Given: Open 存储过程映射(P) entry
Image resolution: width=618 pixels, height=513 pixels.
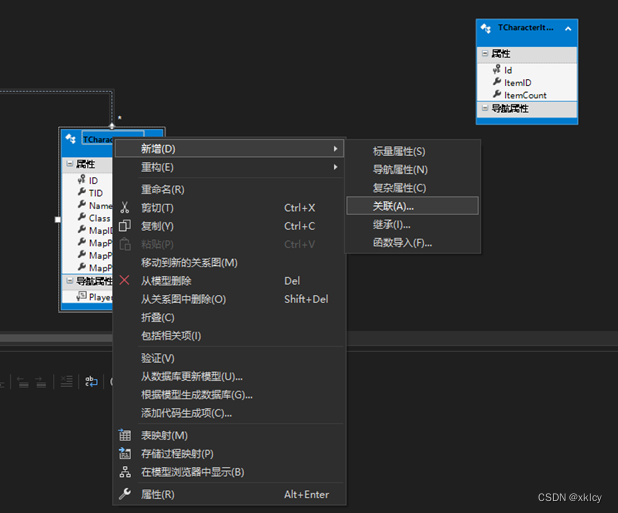Looking at the screenshot, I should click(229, 454).
